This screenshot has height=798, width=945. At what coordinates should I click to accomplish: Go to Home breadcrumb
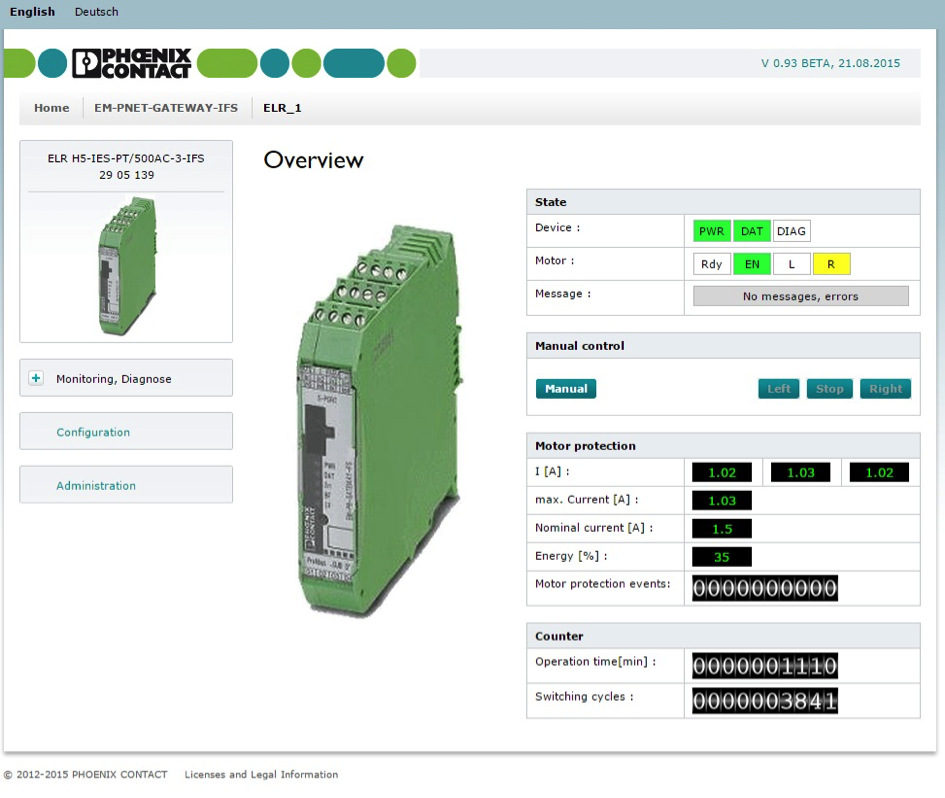(52, 108)
